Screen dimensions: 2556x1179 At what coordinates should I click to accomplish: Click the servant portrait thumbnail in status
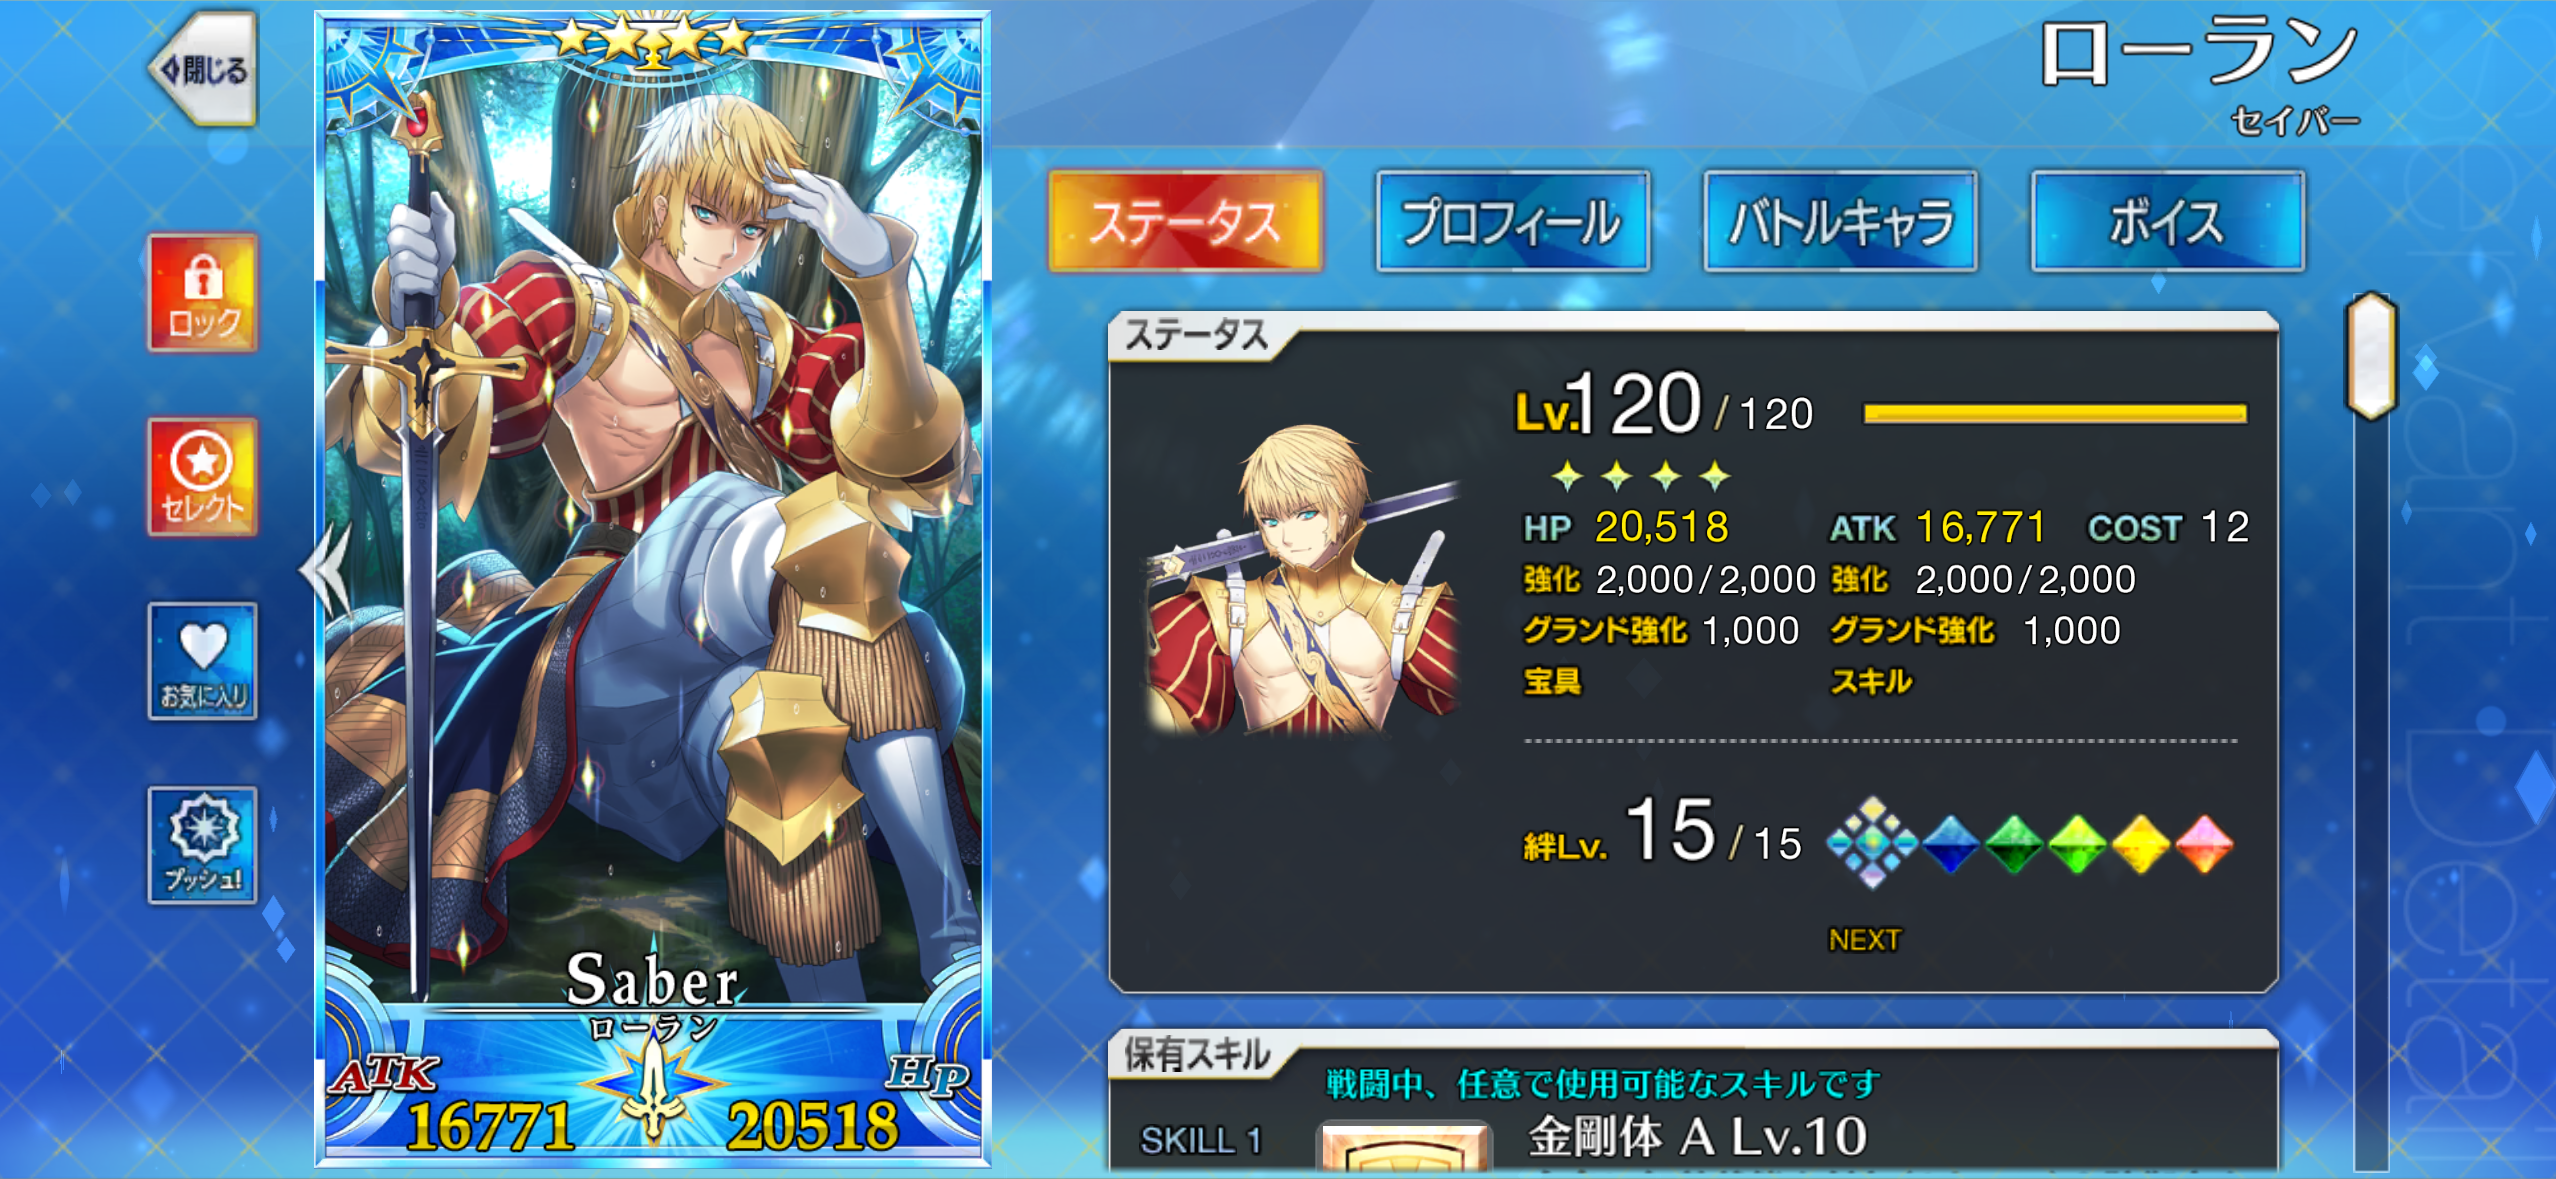1304,580
